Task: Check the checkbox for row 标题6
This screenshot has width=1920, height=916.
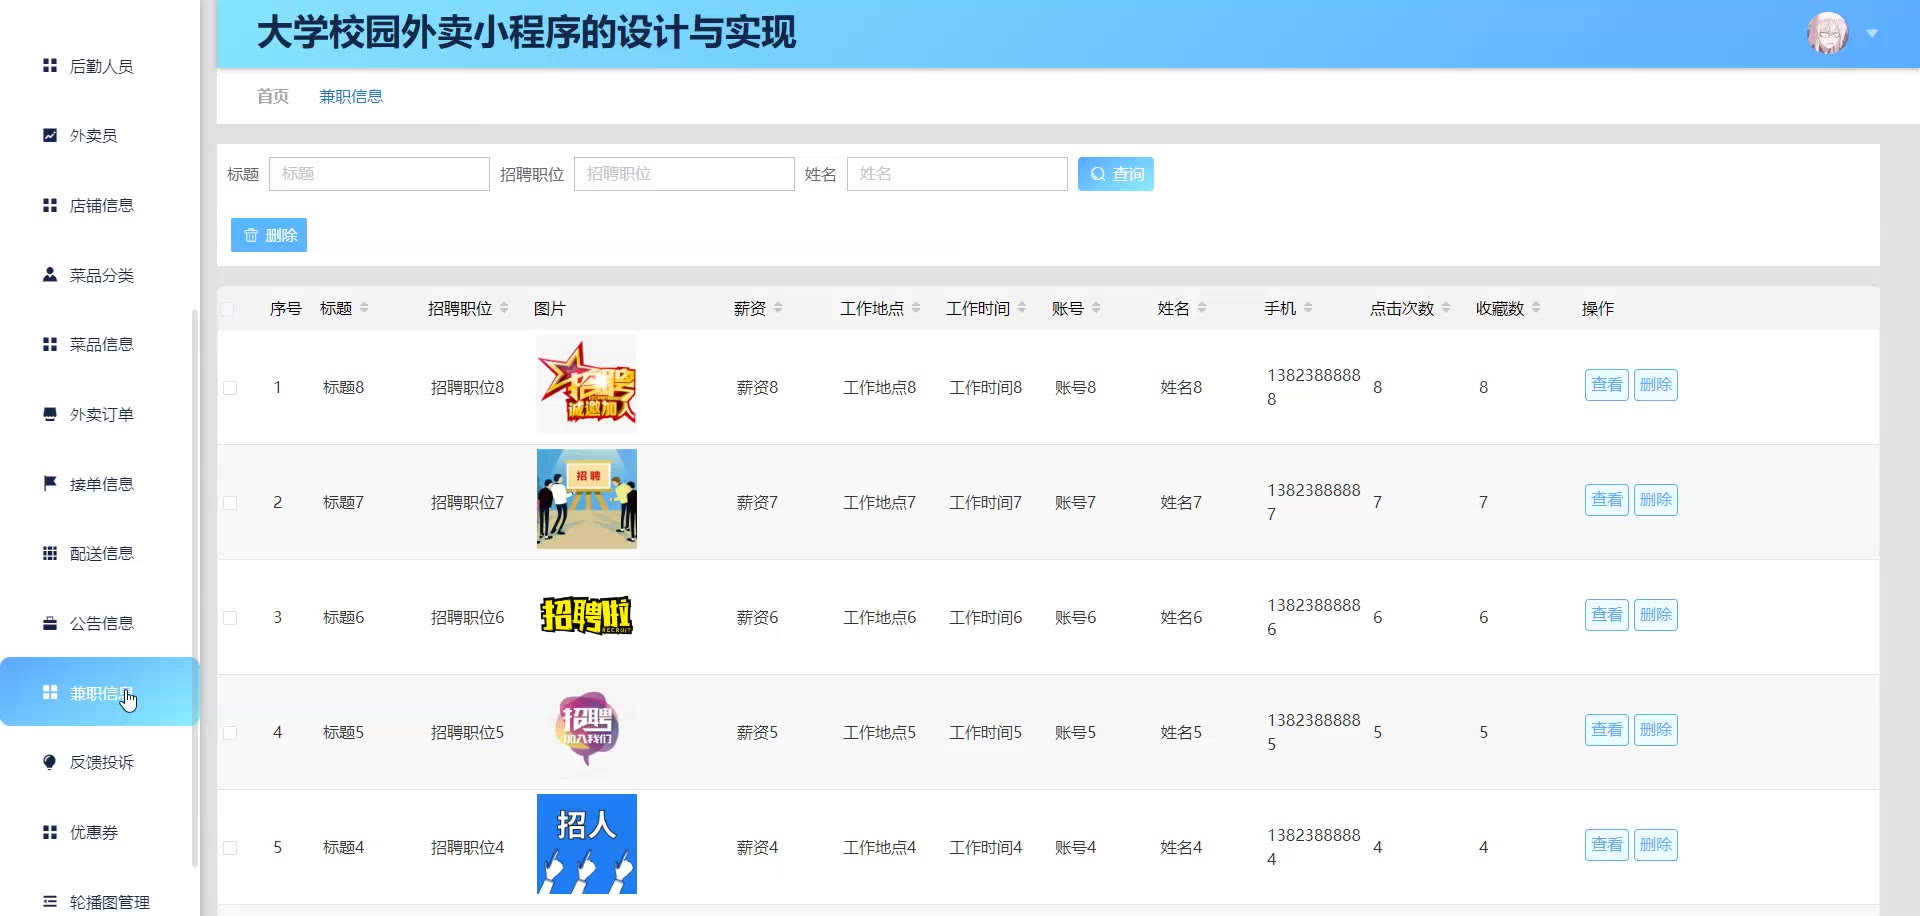Action: 230,618
